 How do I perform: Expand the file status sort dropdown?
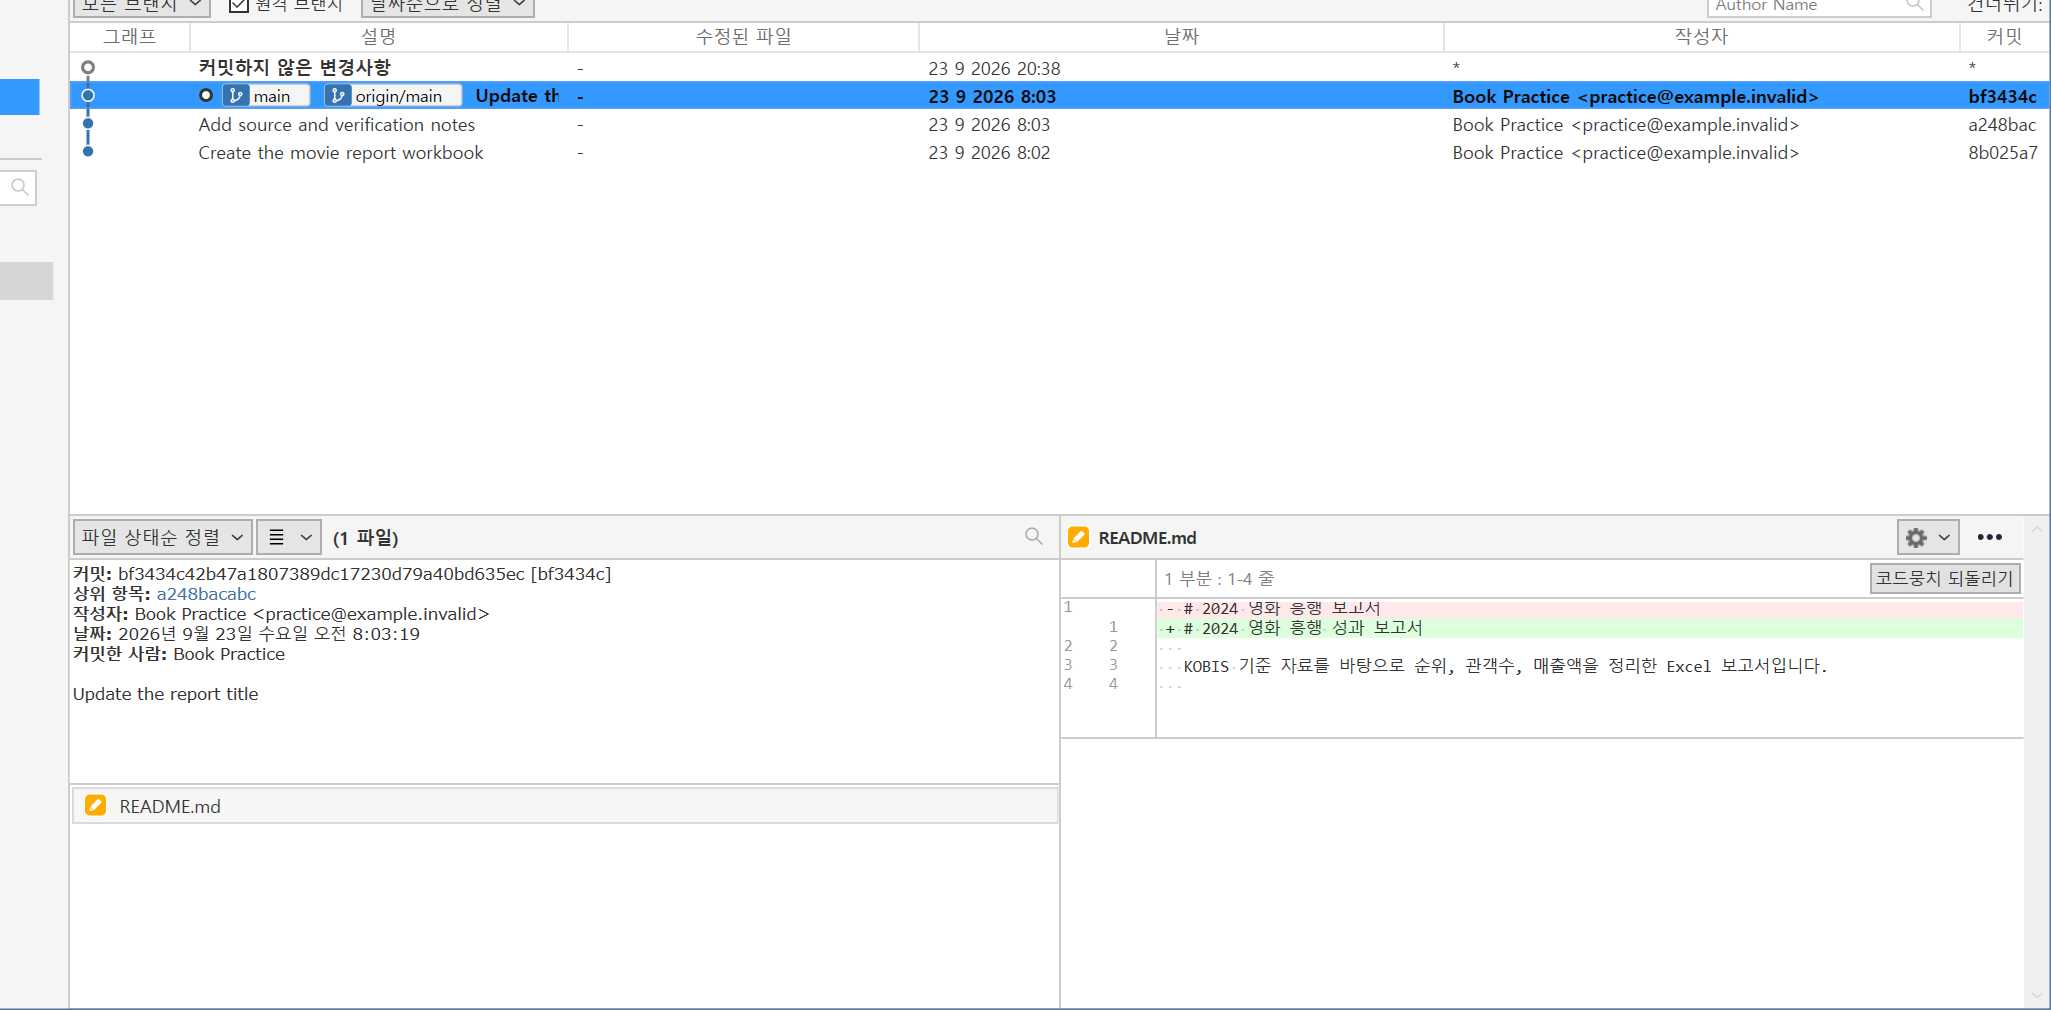coord(162,537)
